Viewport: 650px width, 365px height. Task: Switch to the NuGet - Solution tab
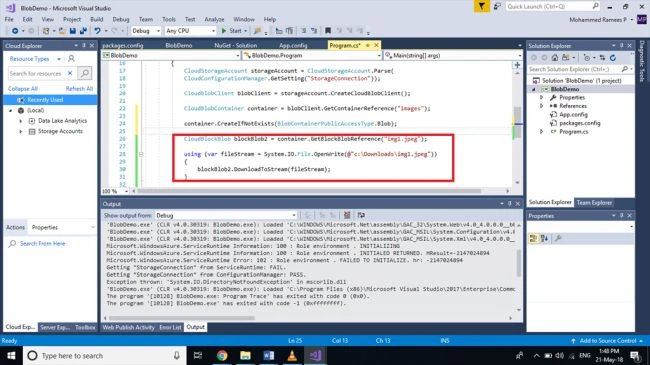(235, 45)
